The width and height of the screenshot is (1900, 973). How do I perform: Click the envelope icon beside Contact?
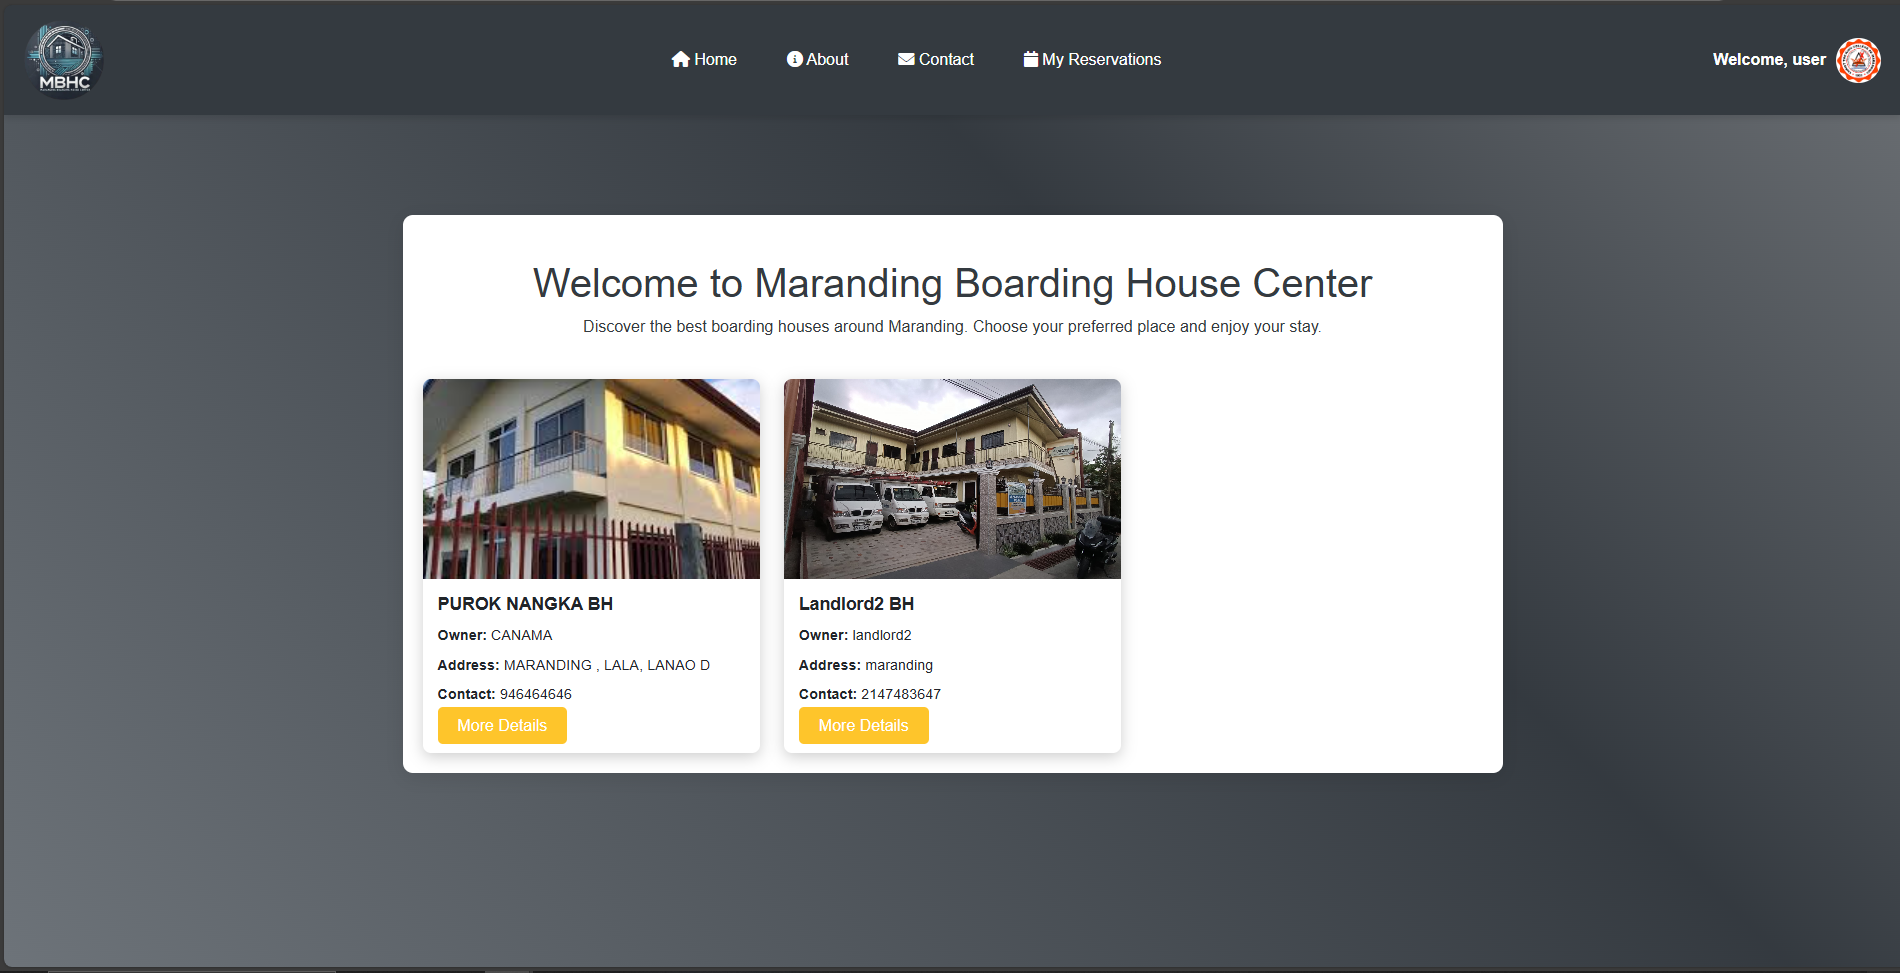coord(905,59)
